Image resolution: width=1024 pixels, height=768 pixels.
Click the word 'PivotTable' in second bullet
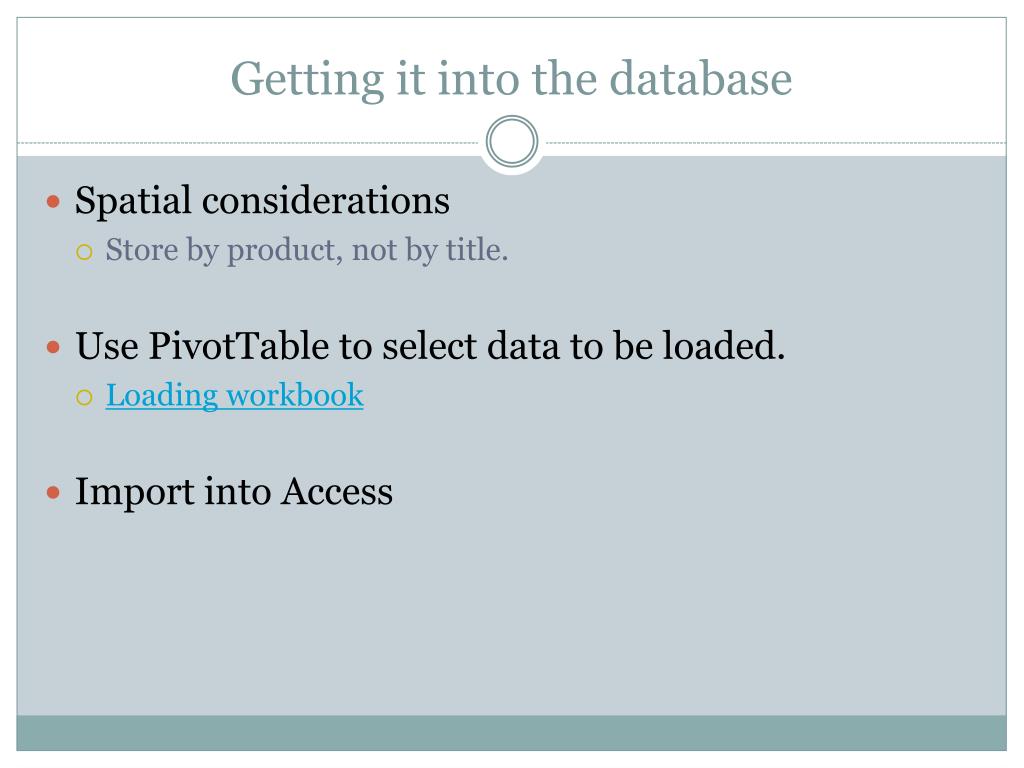click(238, 345)
